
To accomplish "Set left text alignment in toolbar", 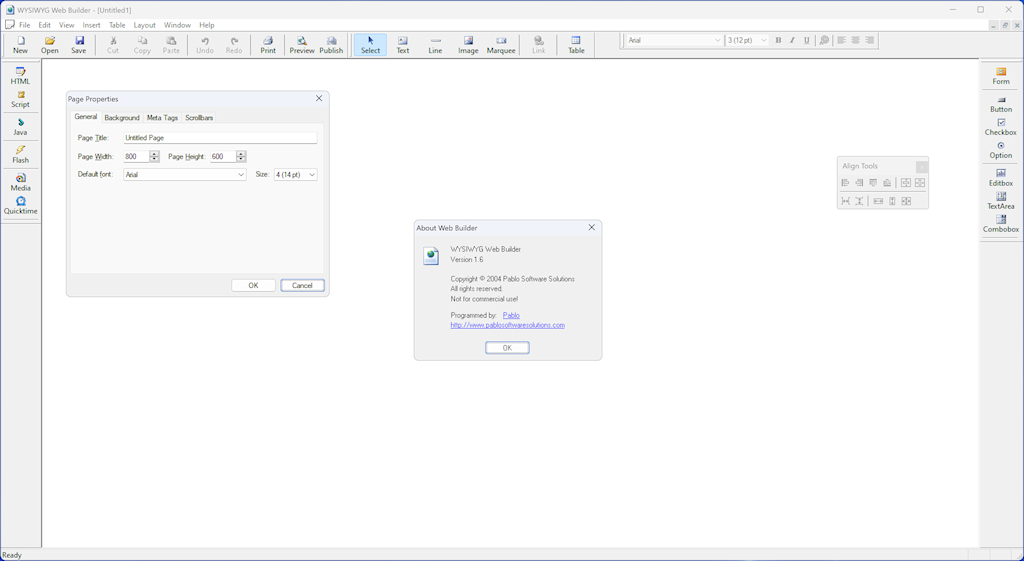I will [841, 40].
